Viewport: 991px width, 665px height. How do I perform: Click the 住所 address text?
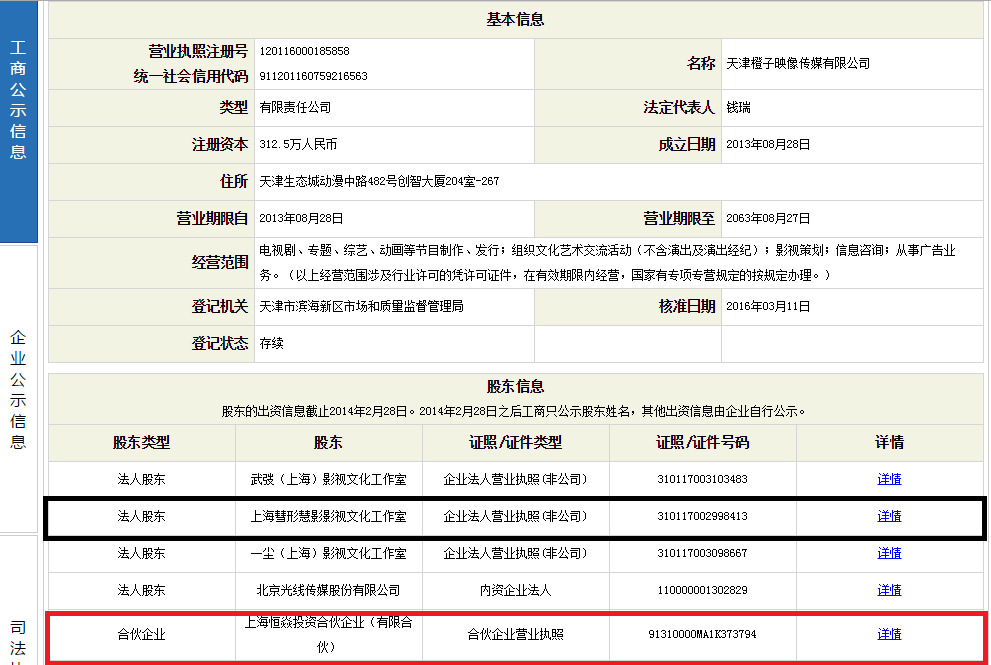[x=379, y=181]
